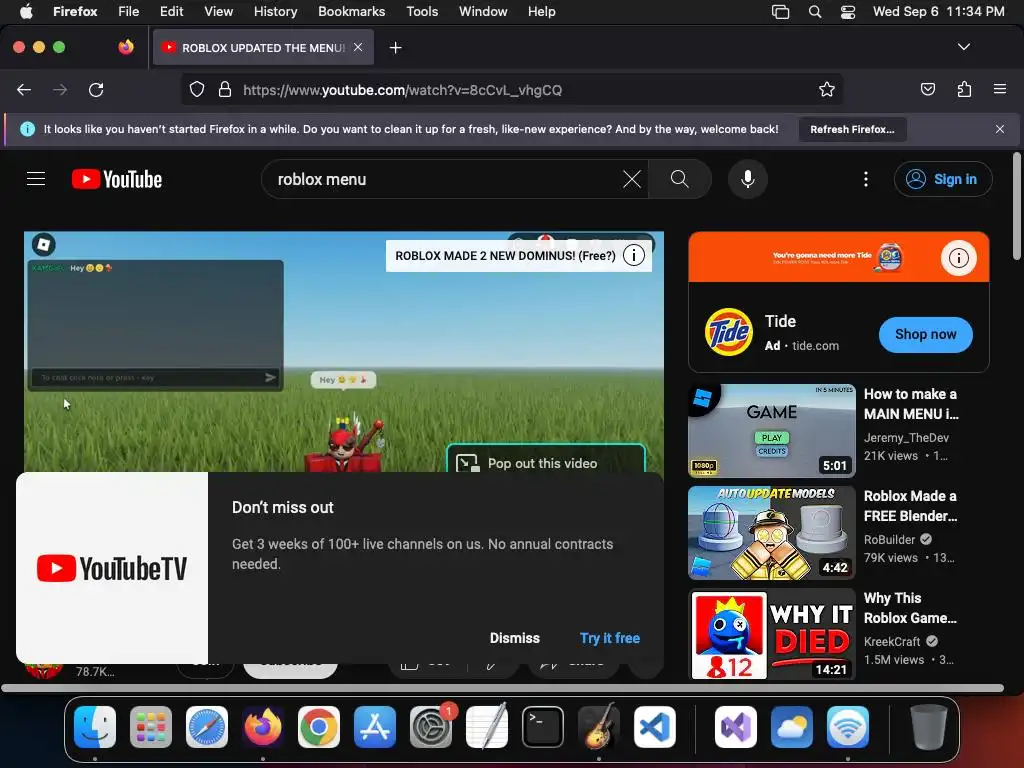Image resolution: width=1024 pixels, height=768 pixels.
Task: Click the Jeremy_TheDev channel name
Action: click(906, 438)
